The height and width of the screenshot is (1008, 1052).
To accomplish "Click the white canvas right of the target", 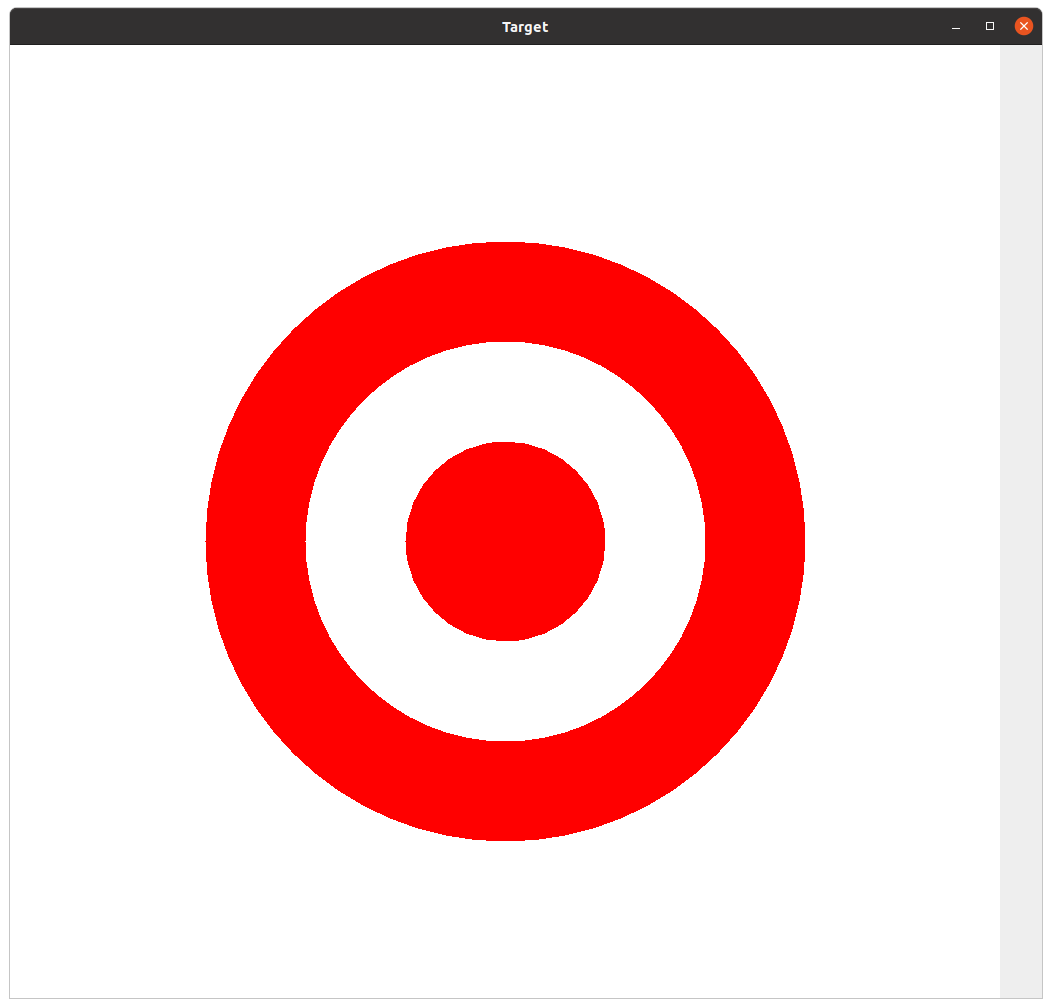I will 900,541.
